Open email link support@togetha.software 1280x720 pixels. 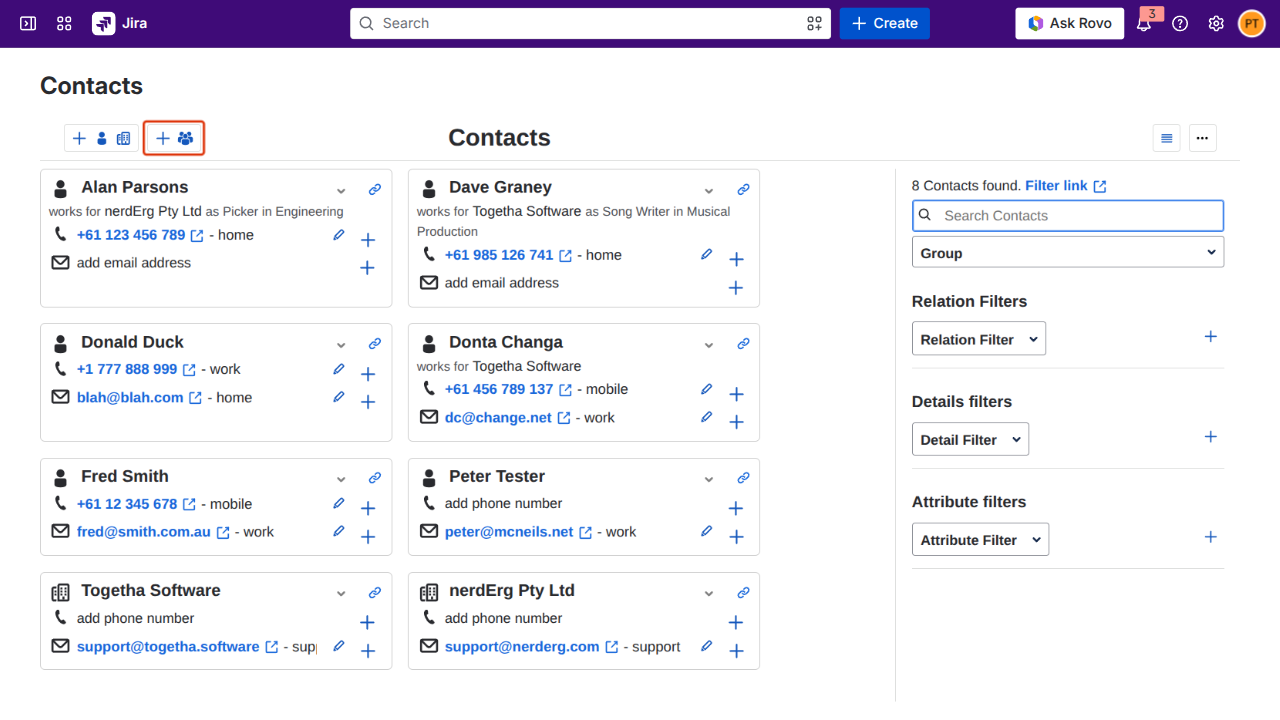[168, 646]
